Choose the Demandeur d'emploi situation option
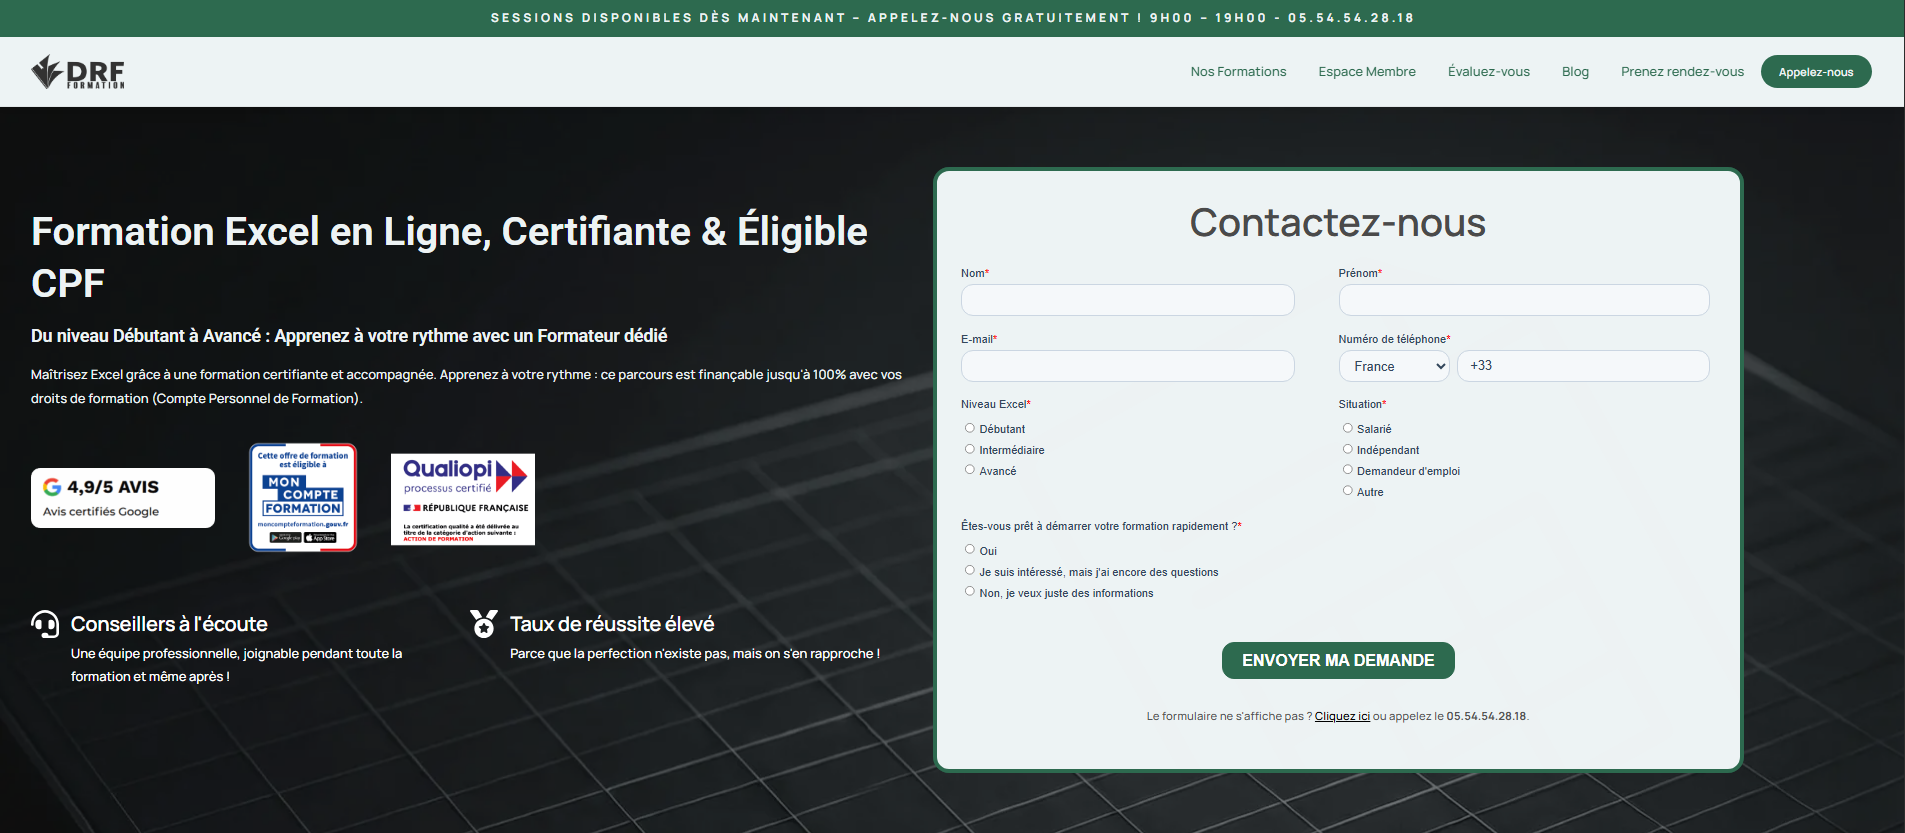The height and width of the screenshot is (833, 1905). tap(1347, 470)
